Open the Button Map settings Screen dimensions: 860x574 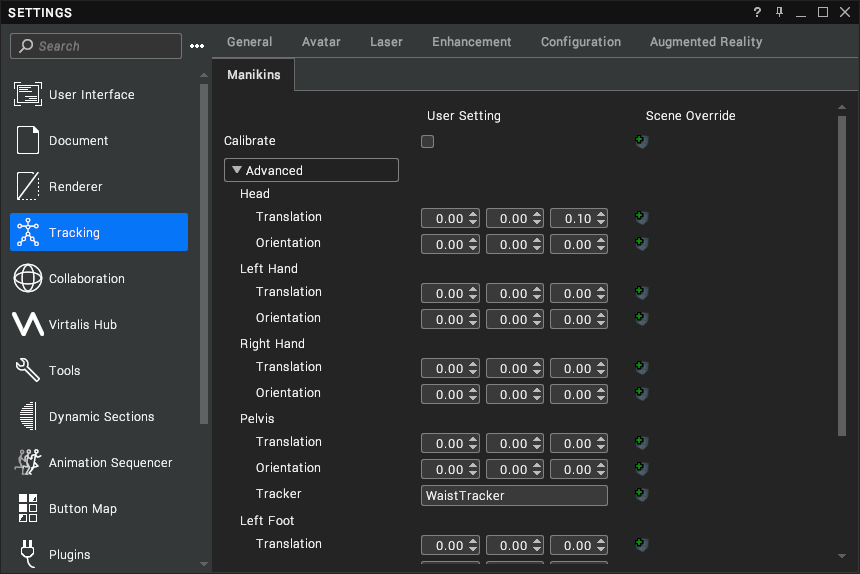pos(82,509)
